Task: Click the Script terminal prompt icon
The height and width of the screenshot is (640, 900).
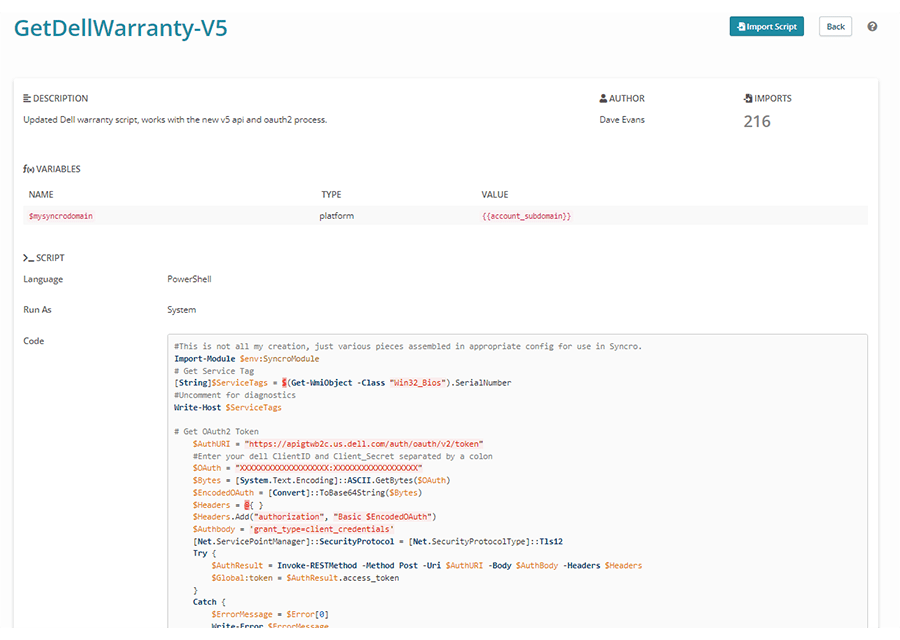Action: (28, 258)
